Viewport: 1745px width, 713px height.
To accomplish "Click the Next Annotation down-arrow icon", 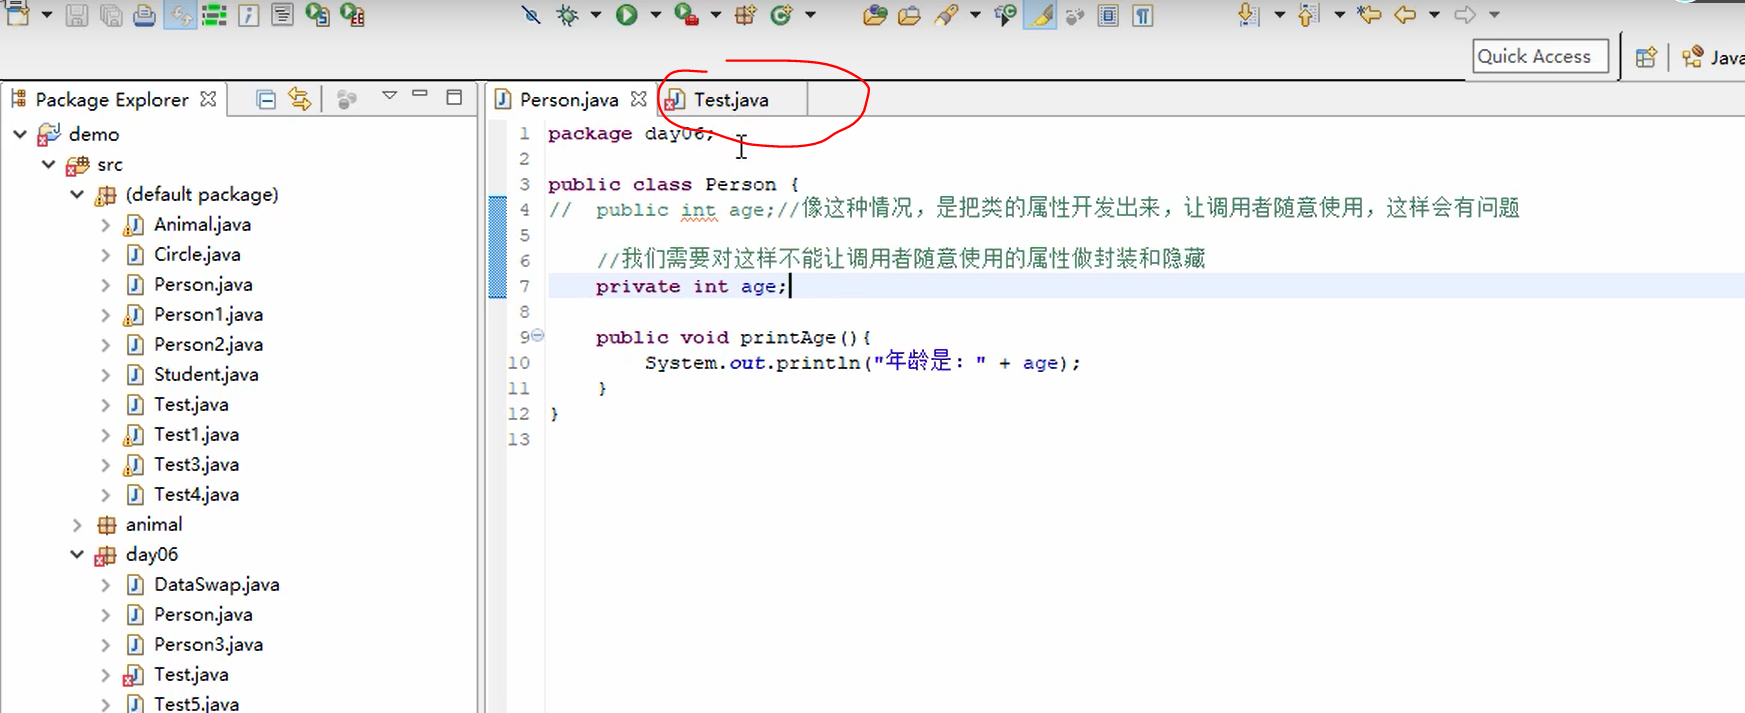I will pos(1248,14).
